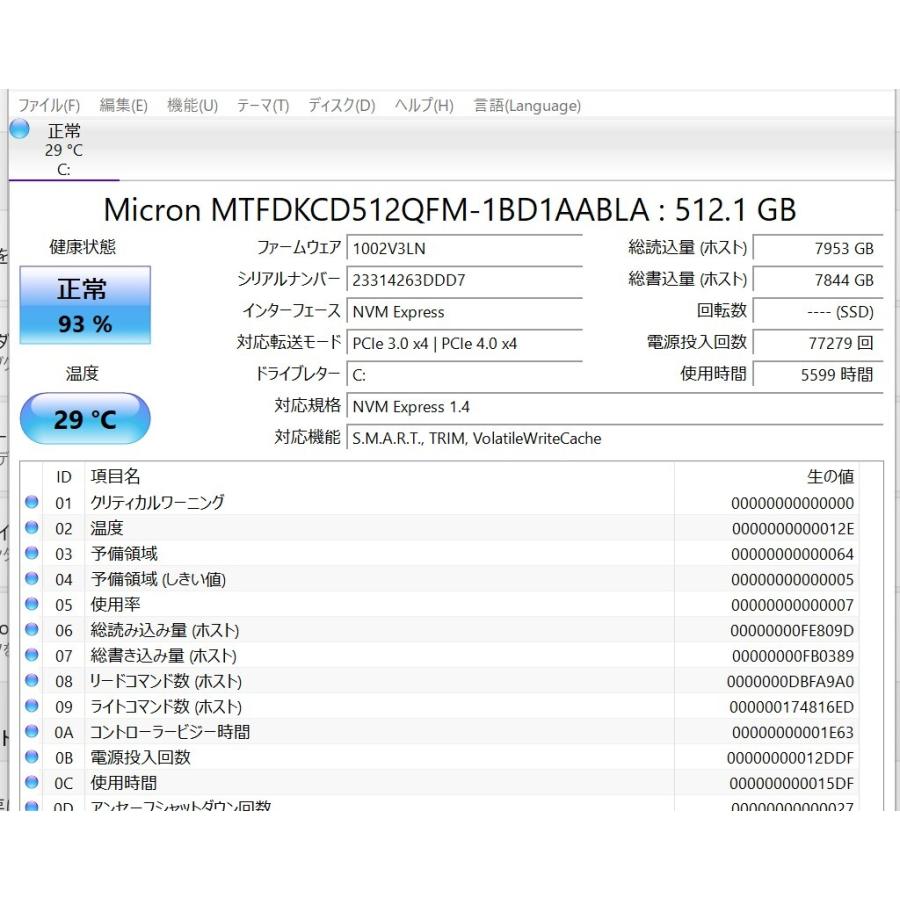
Task: Select the 総読み込み量 (ホスト) attribute row
Action: [x=440, y=630]
